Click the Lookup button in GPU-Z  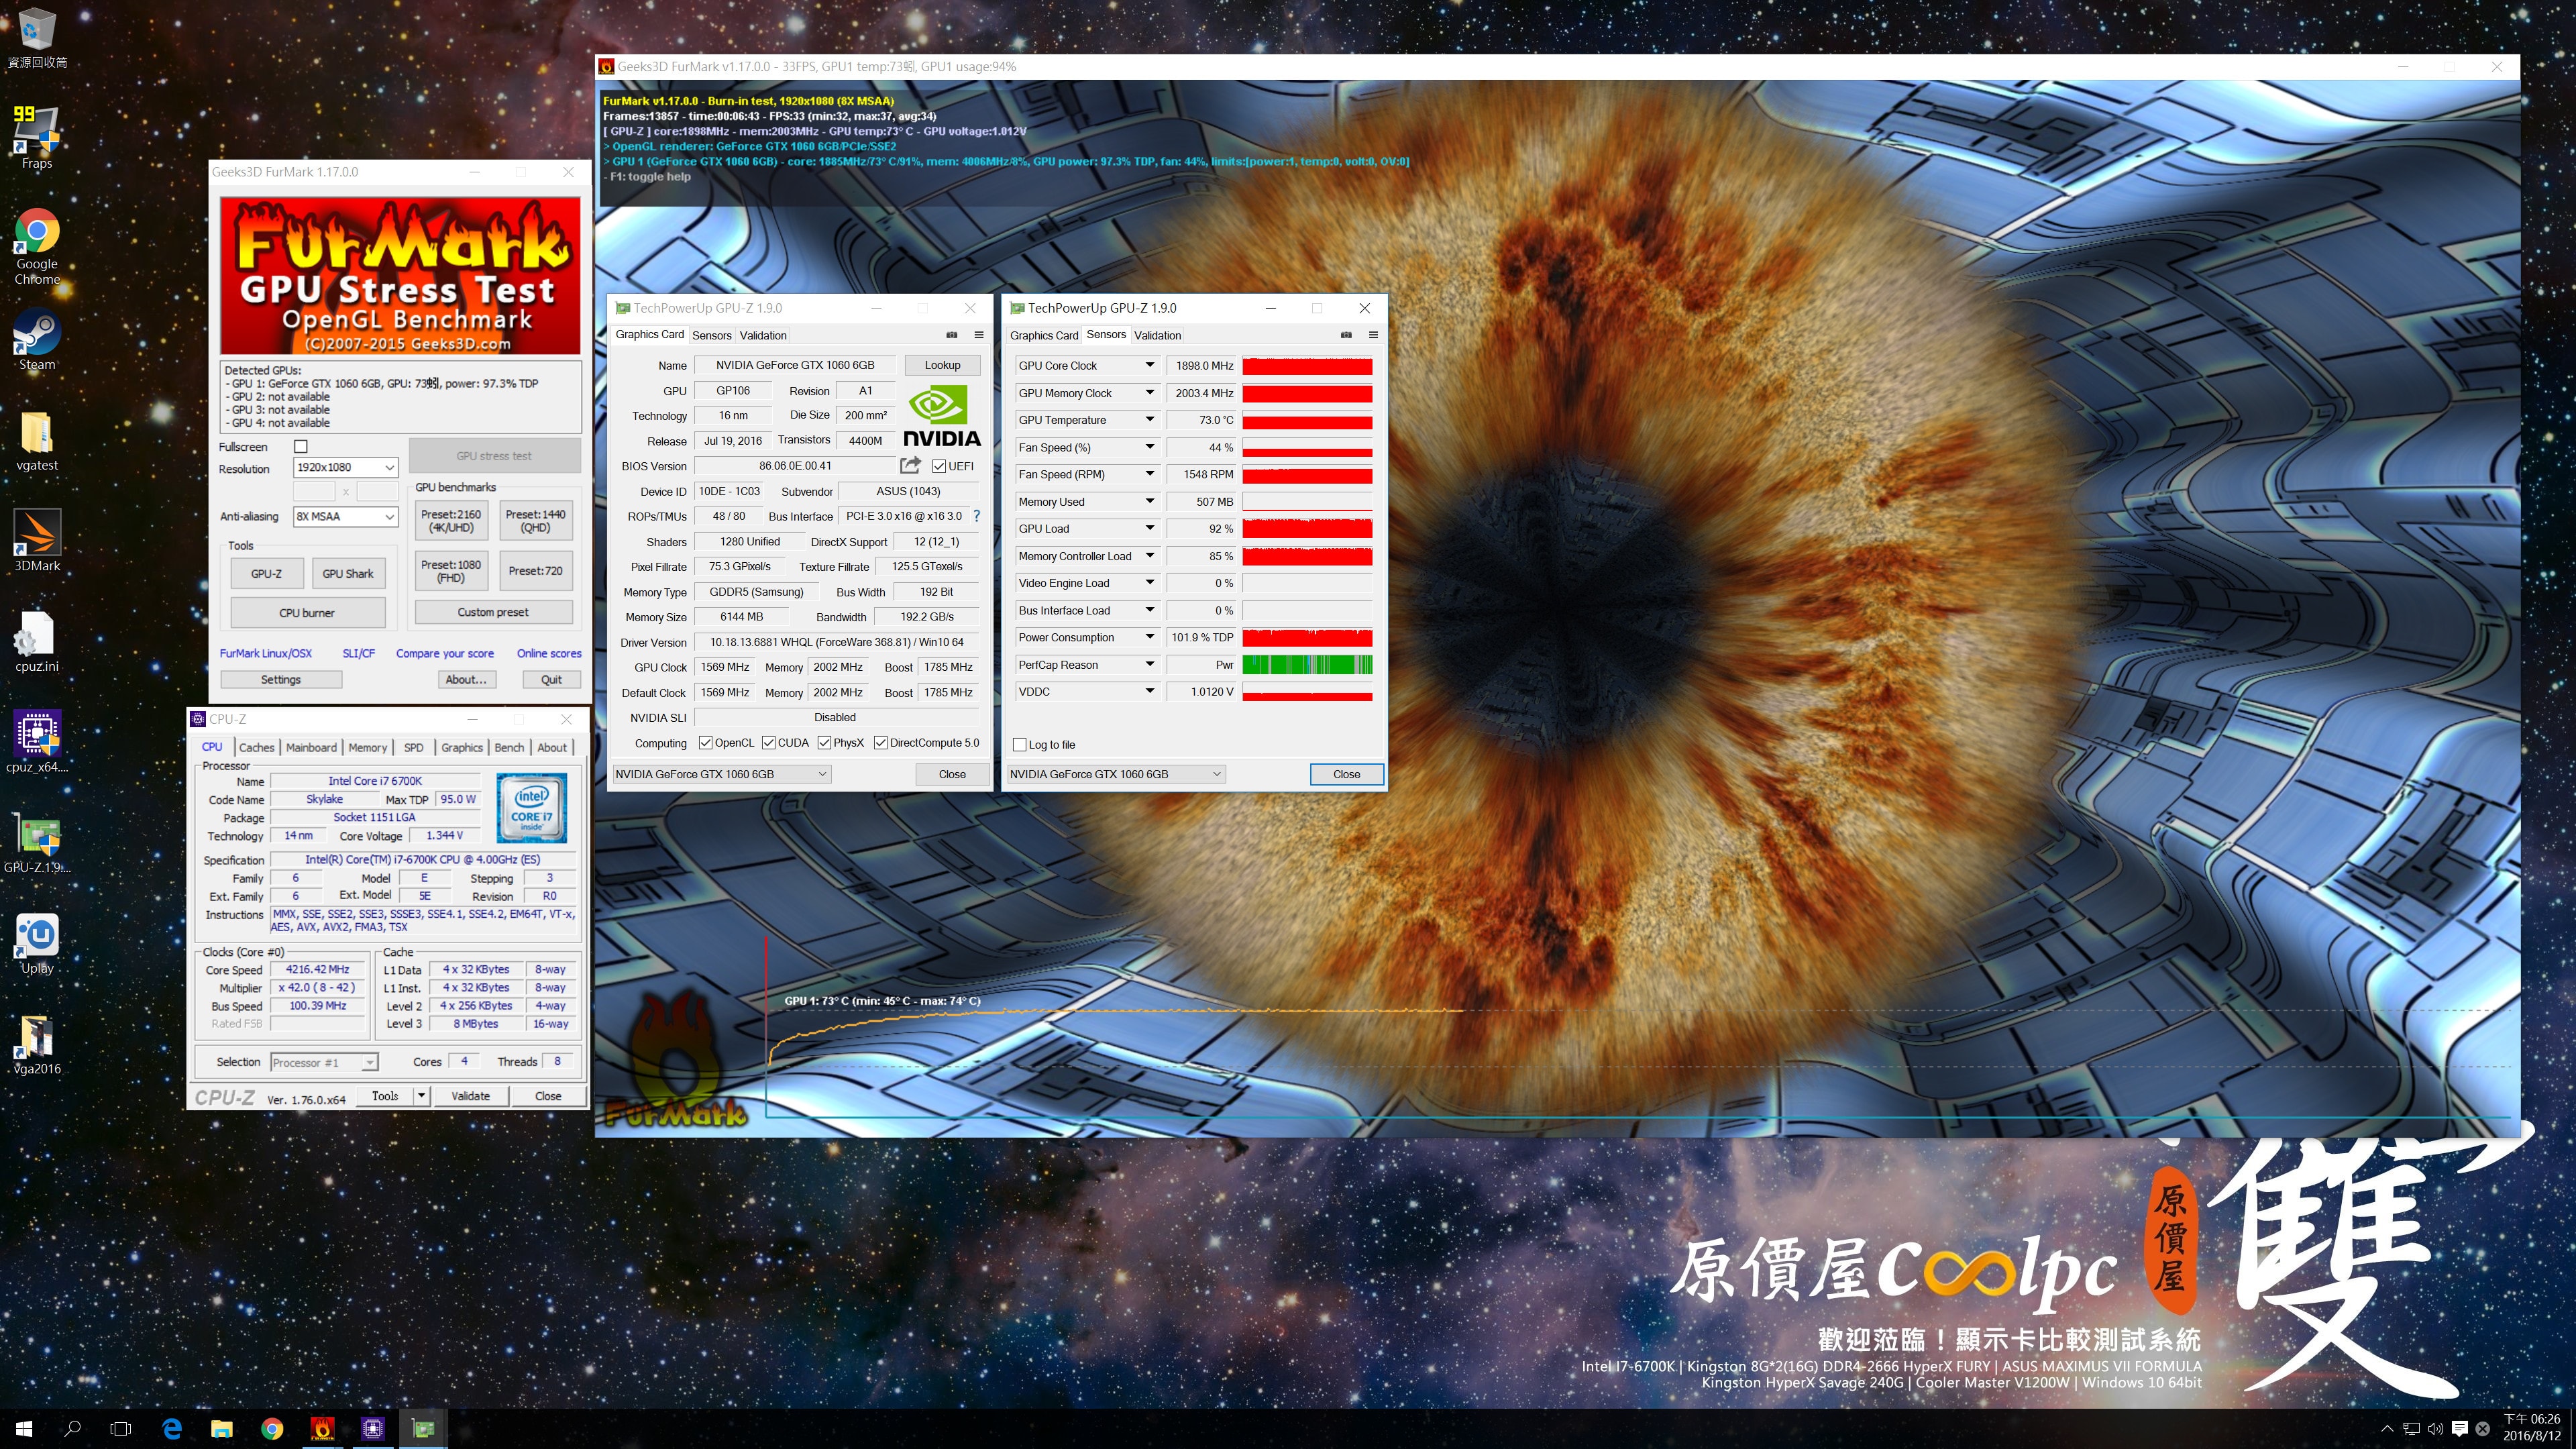[x=942, y=365]
